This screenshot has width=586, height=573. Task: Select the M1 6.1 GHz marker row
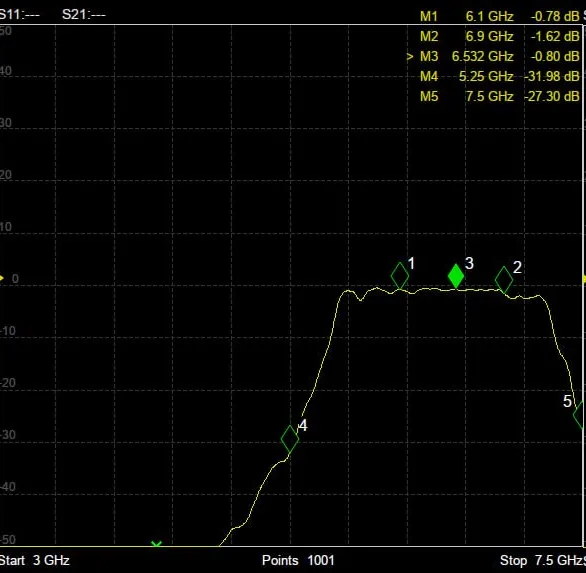(499, 16)
